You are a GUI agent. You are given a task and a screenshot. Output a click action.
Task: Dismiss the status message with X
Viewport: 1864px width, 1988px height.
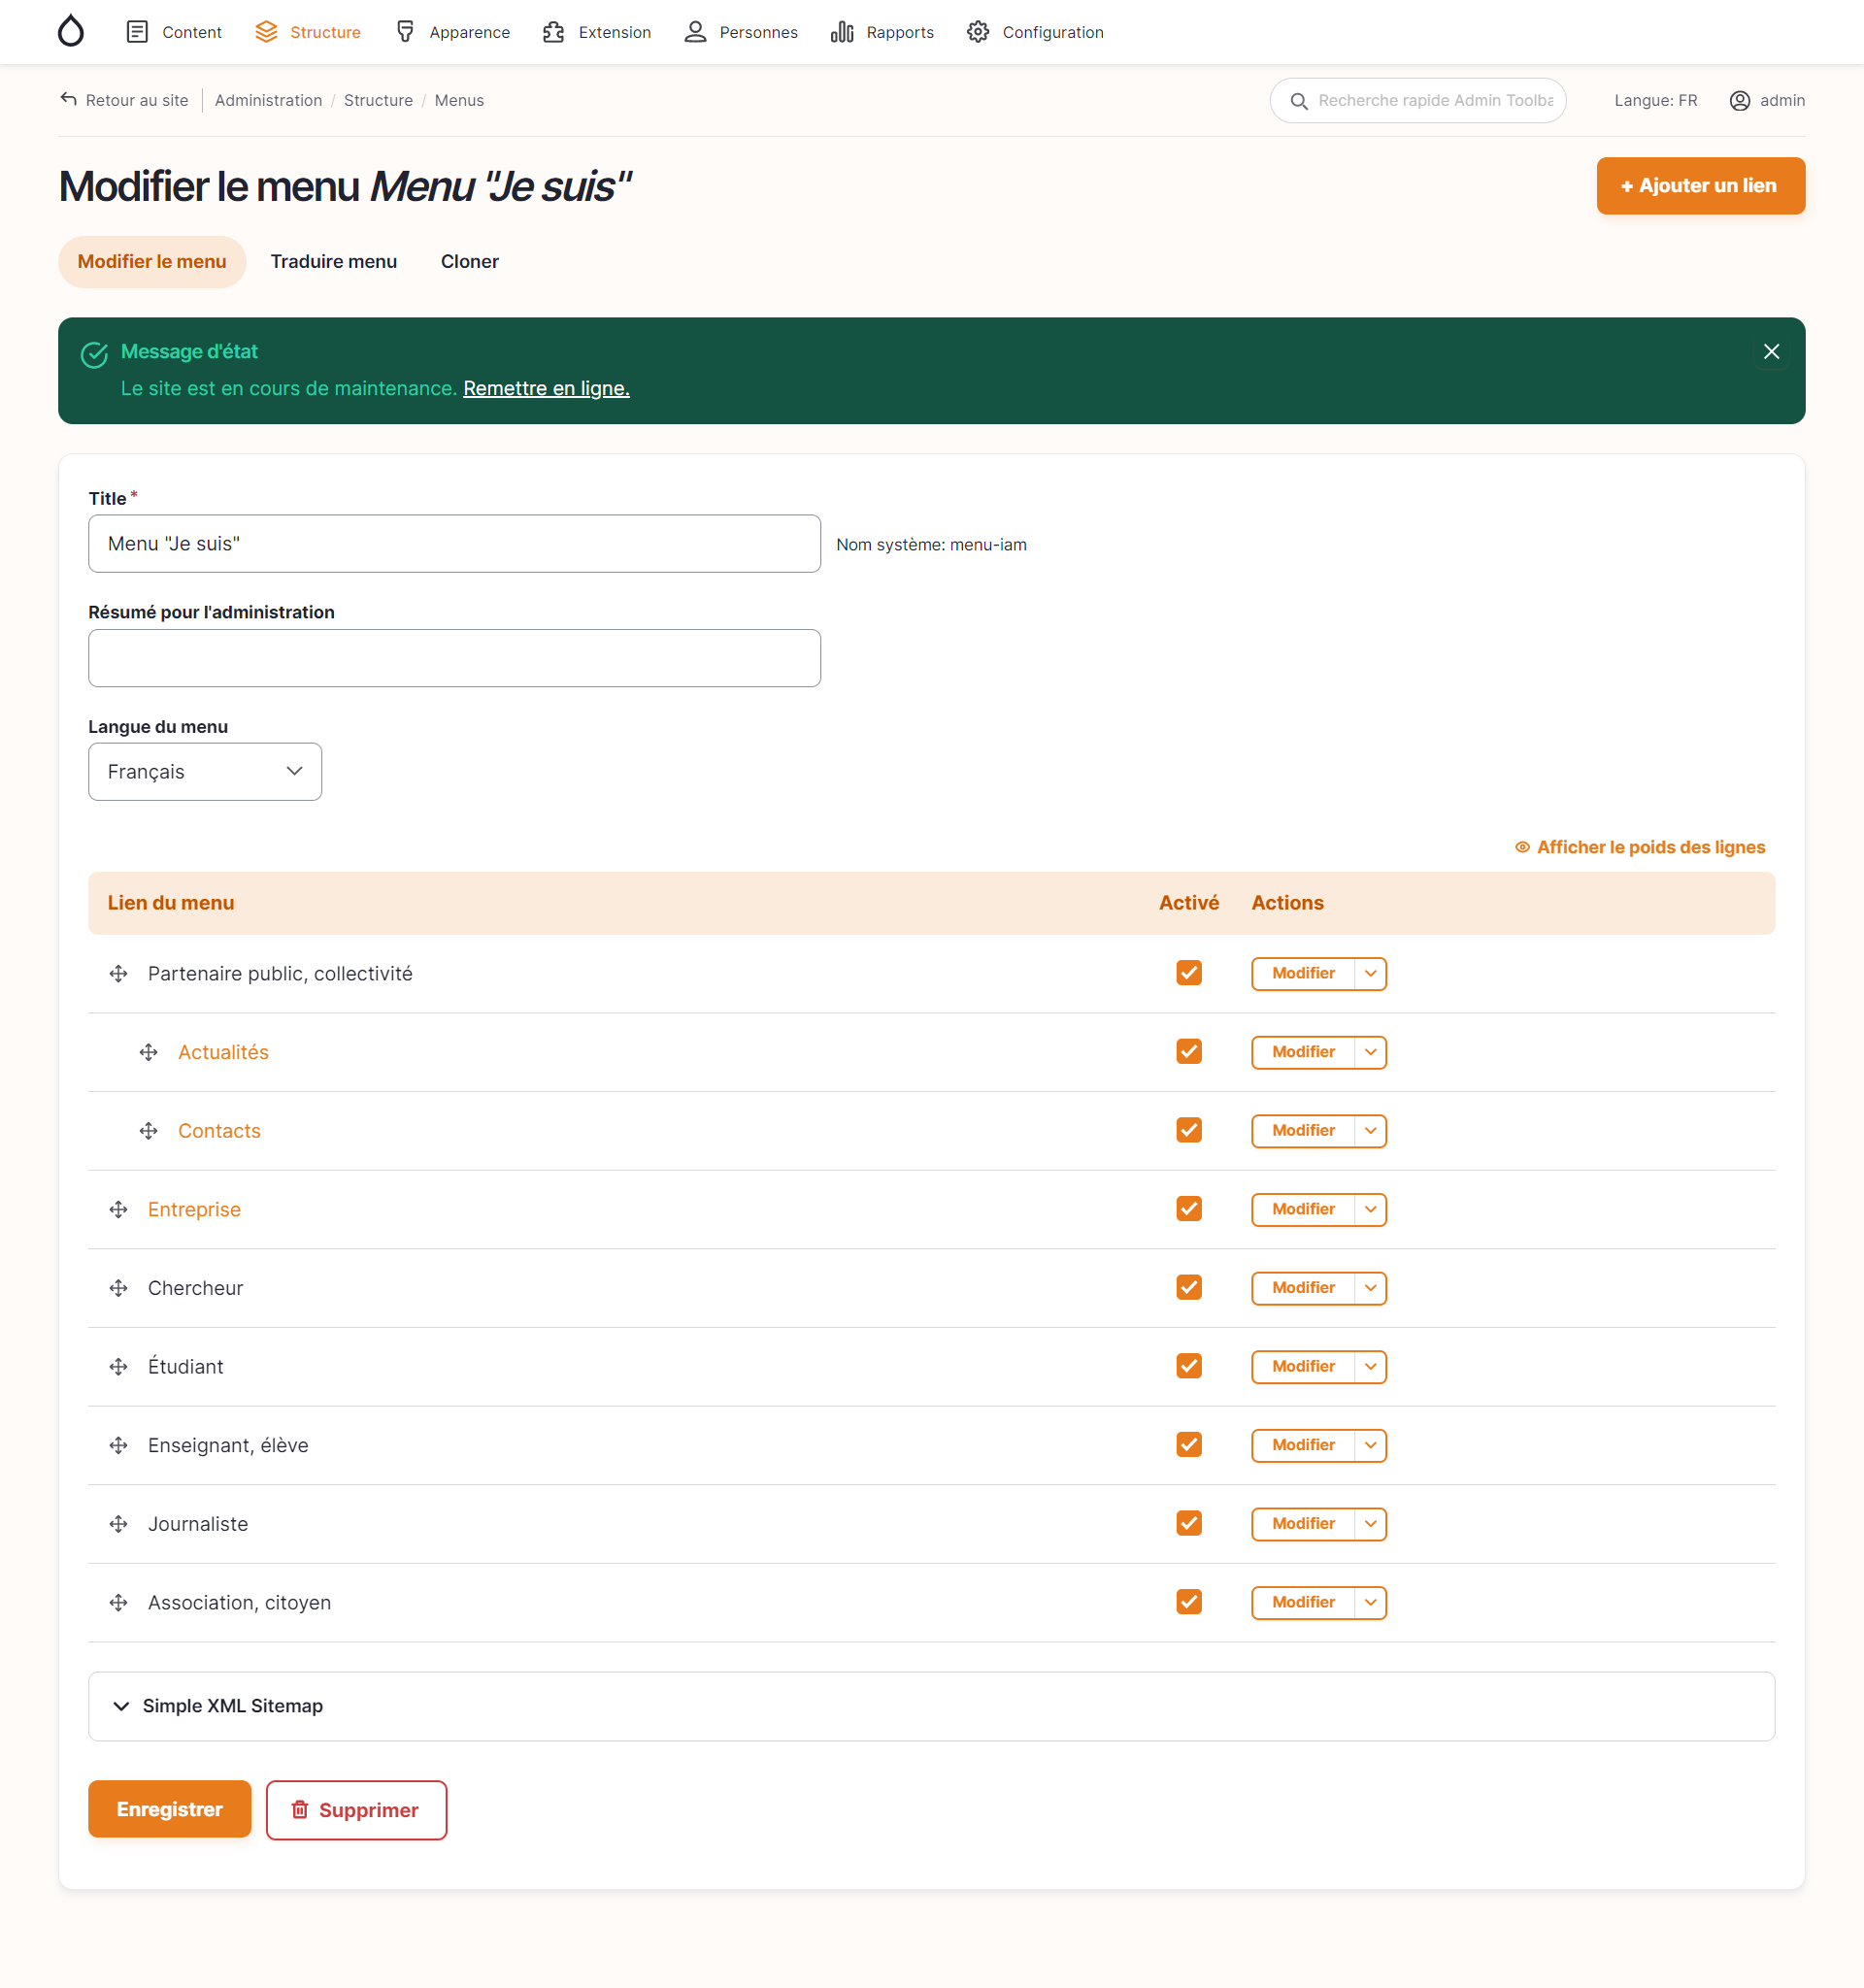1771,351
